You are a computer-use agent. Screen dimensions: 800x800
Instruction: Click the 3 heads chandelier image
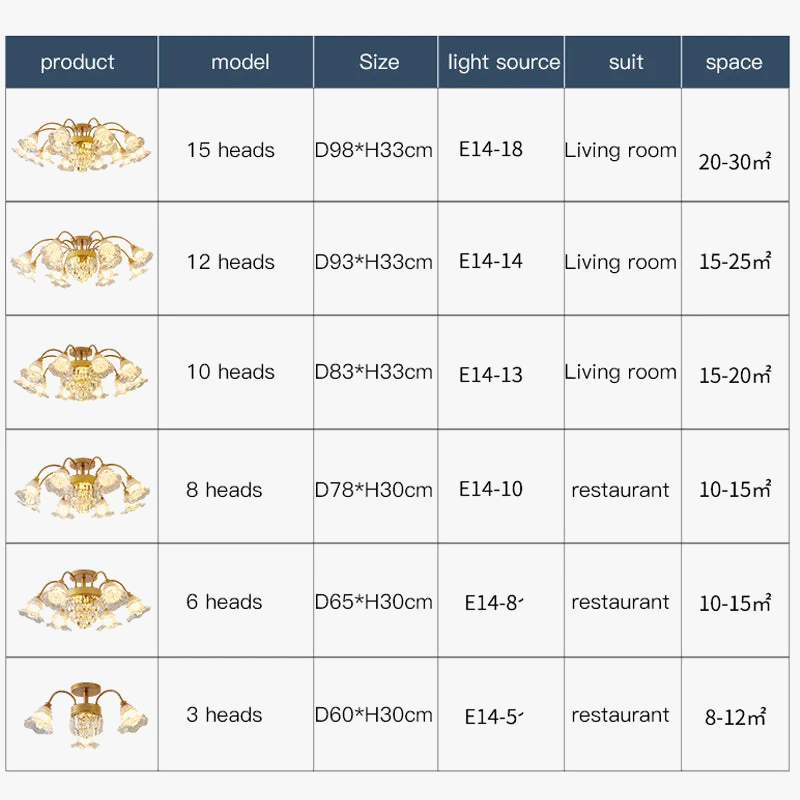[81, 712]
